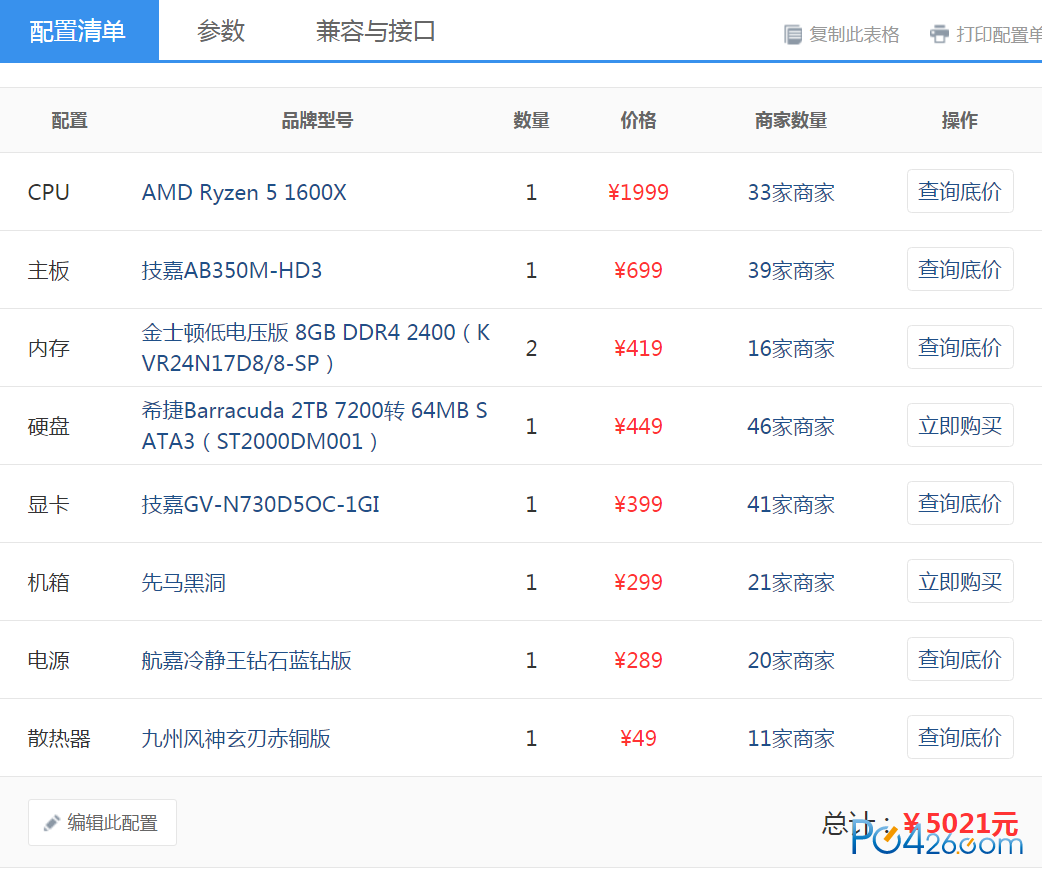Click the 20家商家 link
Screen dimensions: 1042x873
(791, 660)
